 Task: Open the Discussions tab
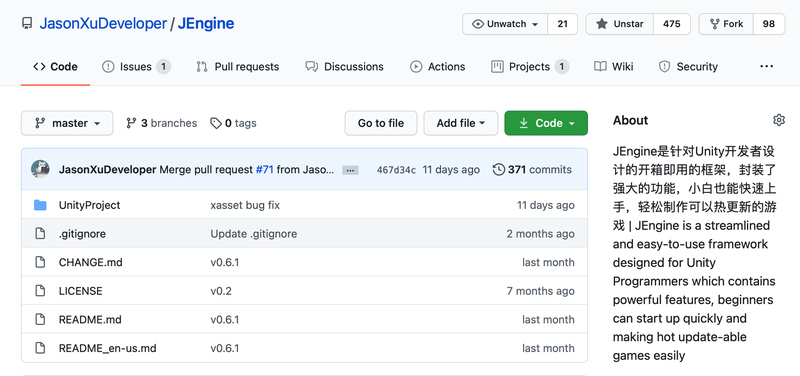[344, 67]
